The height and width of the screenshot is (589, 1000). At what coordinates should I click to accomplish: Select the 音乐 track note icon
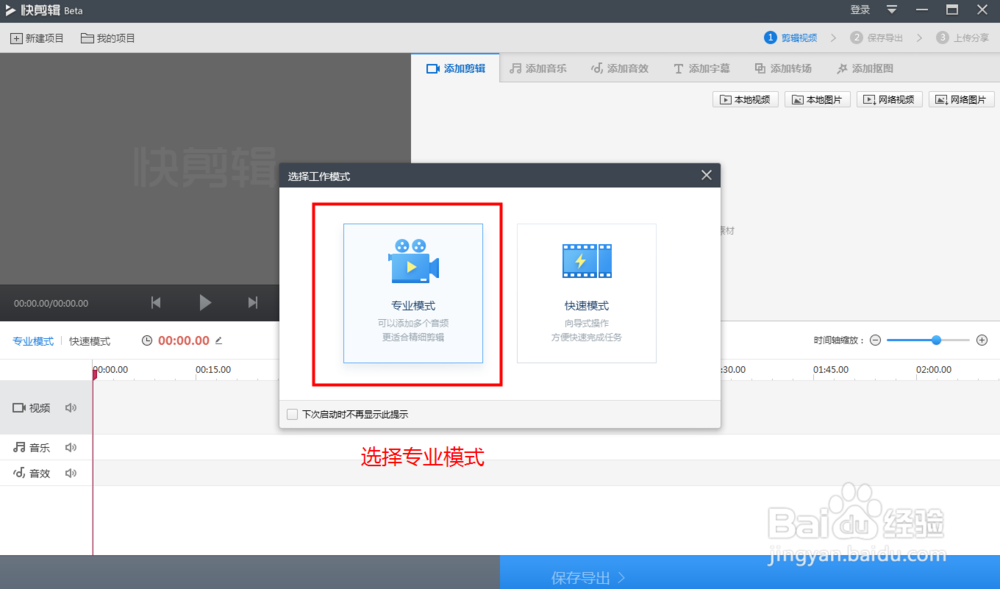tap(19, 447)
